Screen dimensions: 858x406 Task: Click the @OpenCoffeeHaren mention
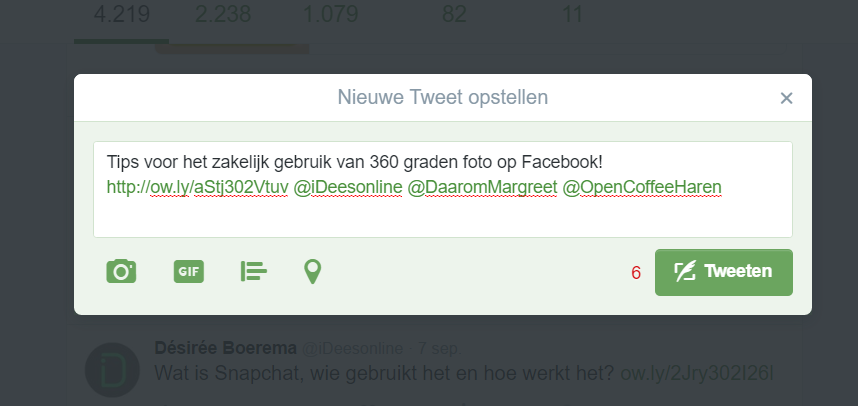tap(642, 187)
